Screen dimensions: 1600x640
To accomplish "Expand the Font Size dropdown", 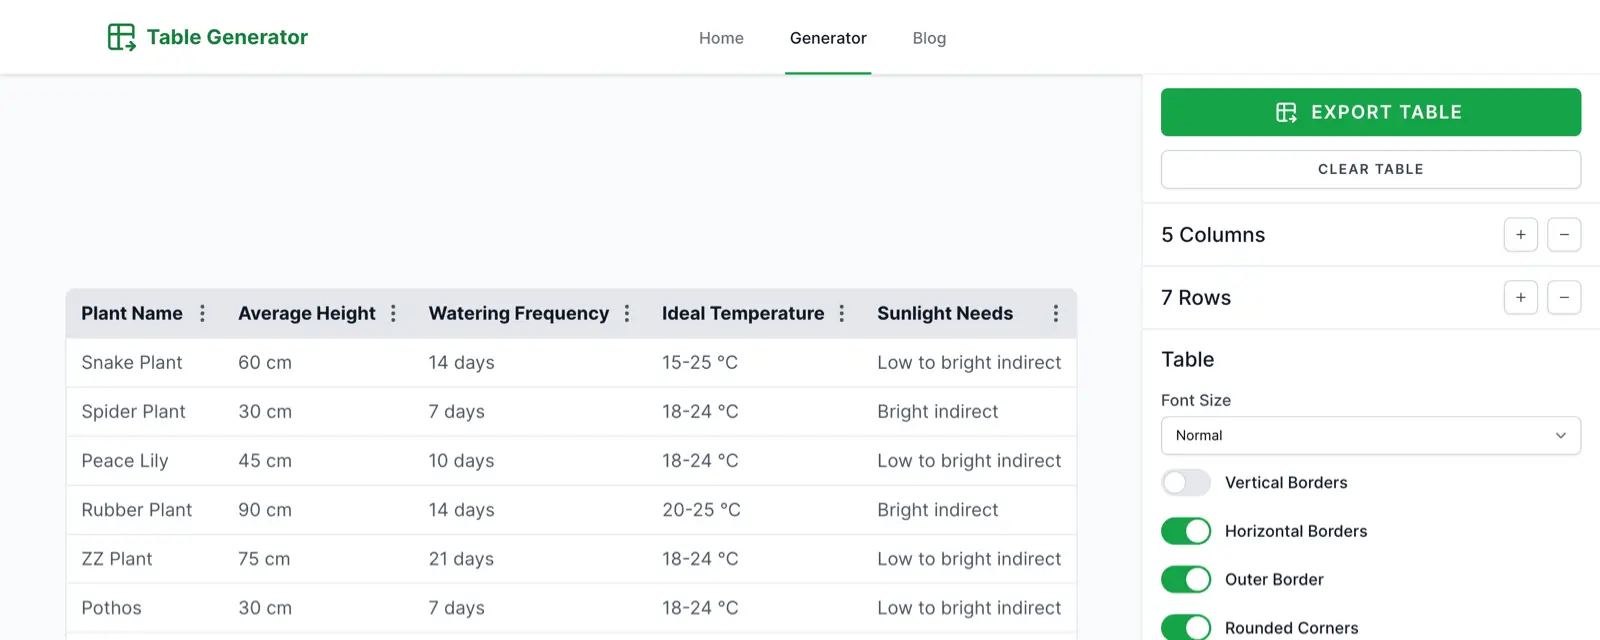I will (x=1370, y=436).
